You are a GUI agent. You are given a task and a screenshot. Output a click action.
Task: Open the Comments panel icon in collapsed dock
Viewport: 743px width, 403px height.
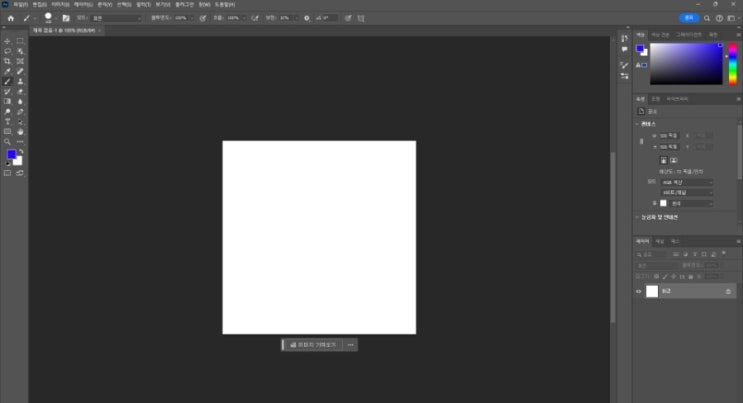click(625, 49)
